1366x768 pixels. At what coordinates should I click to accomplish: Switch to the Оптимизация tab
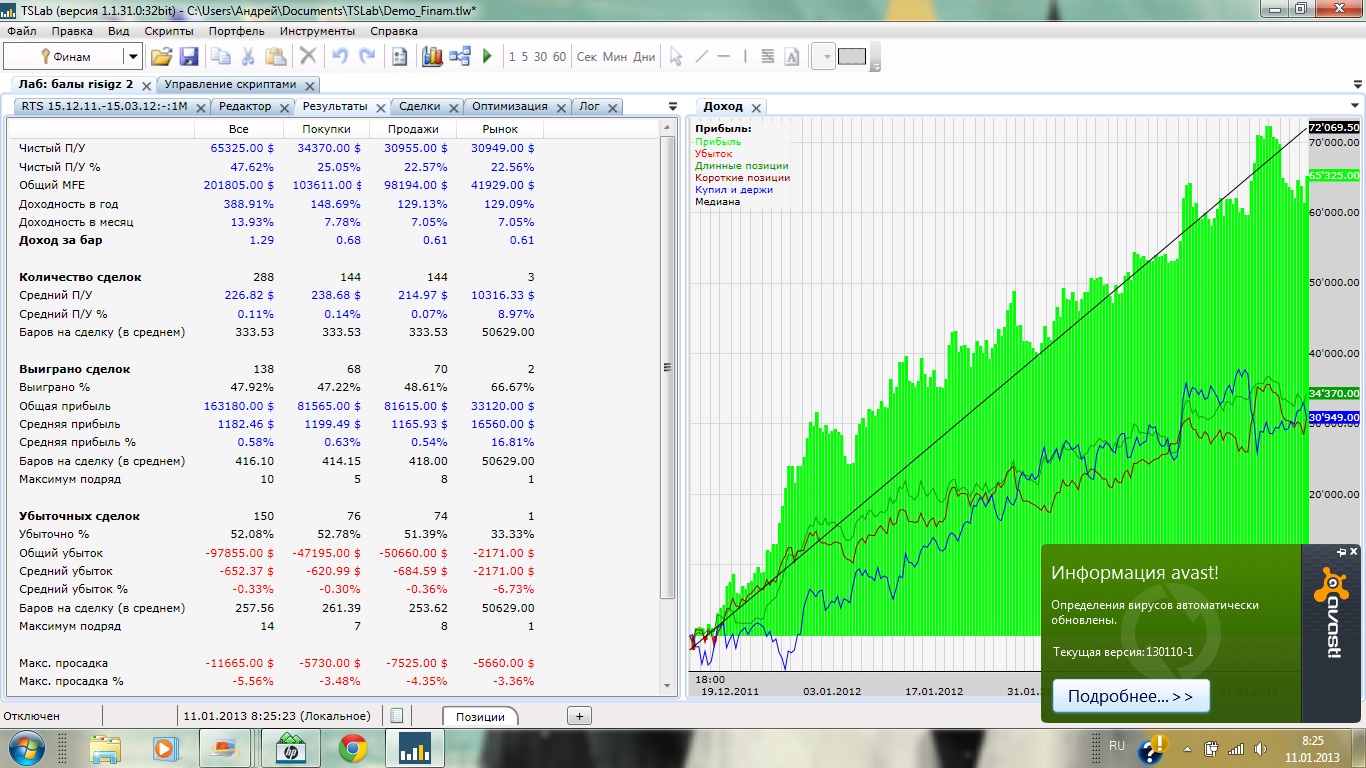(509, 106)
